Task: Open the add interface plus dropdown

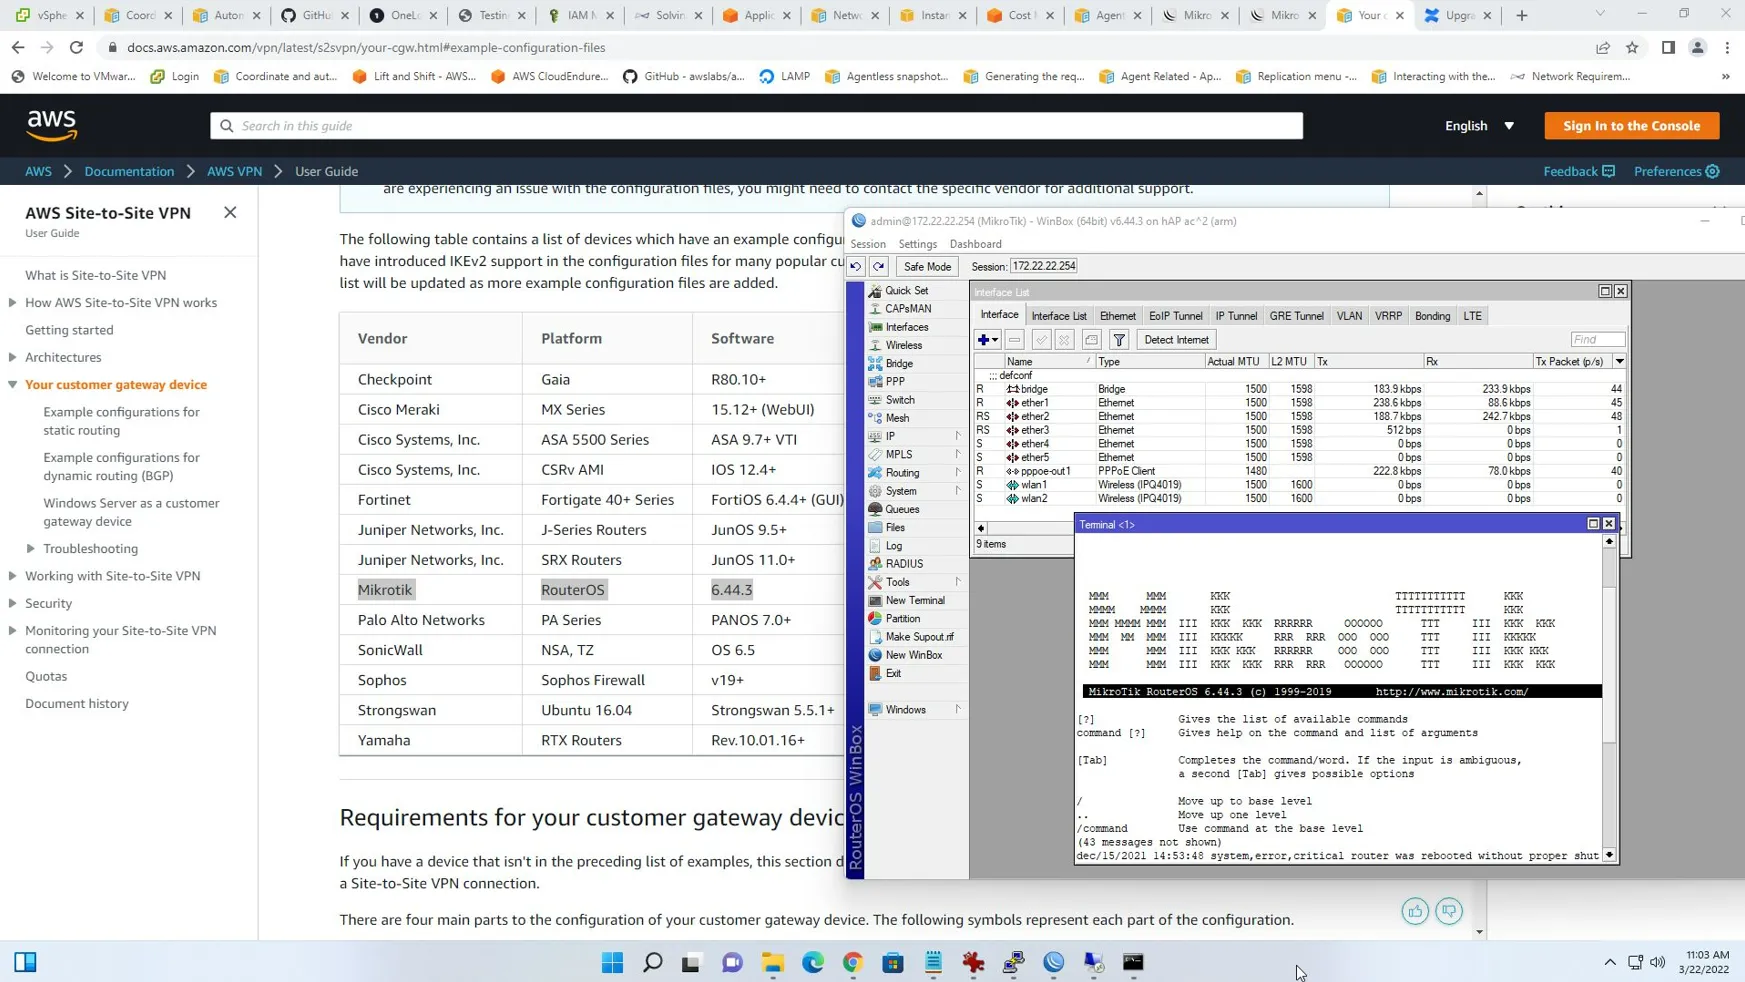Action: pos(988,340)
